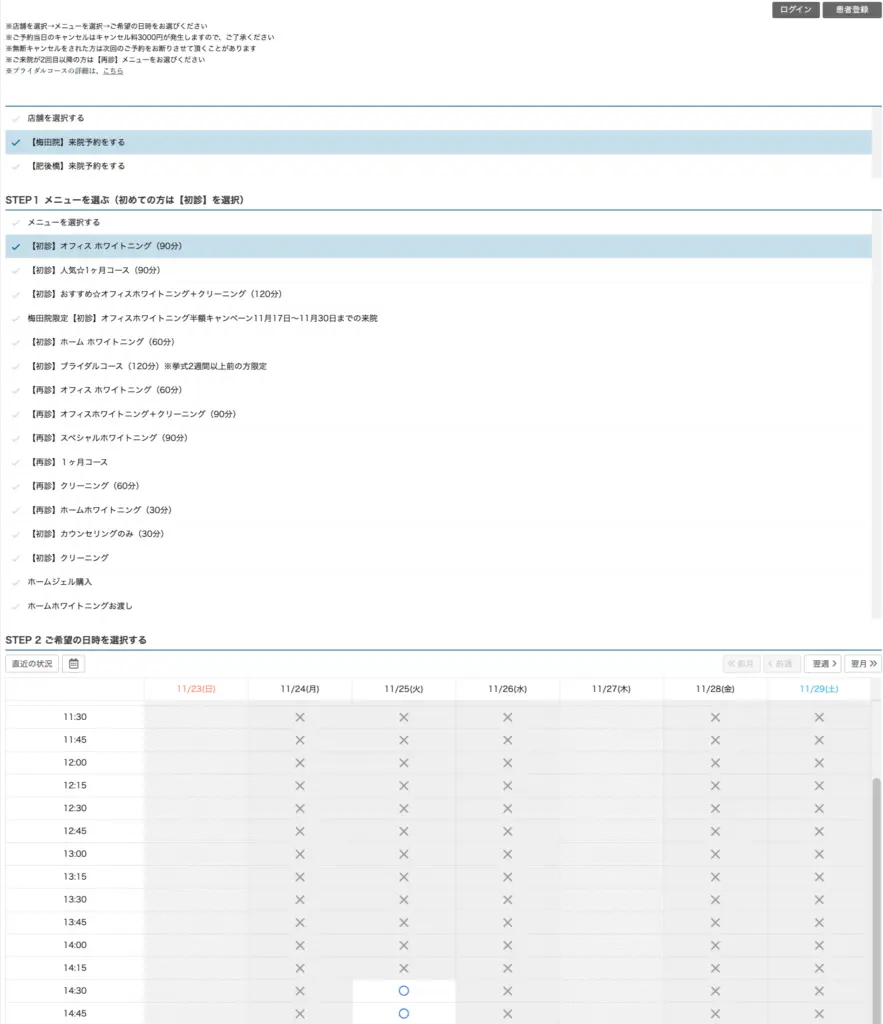Click the X mark at 12:00 on 11/28
Image resolution: width=883 pixels, height=1024 pixels.
click(715, 763)
